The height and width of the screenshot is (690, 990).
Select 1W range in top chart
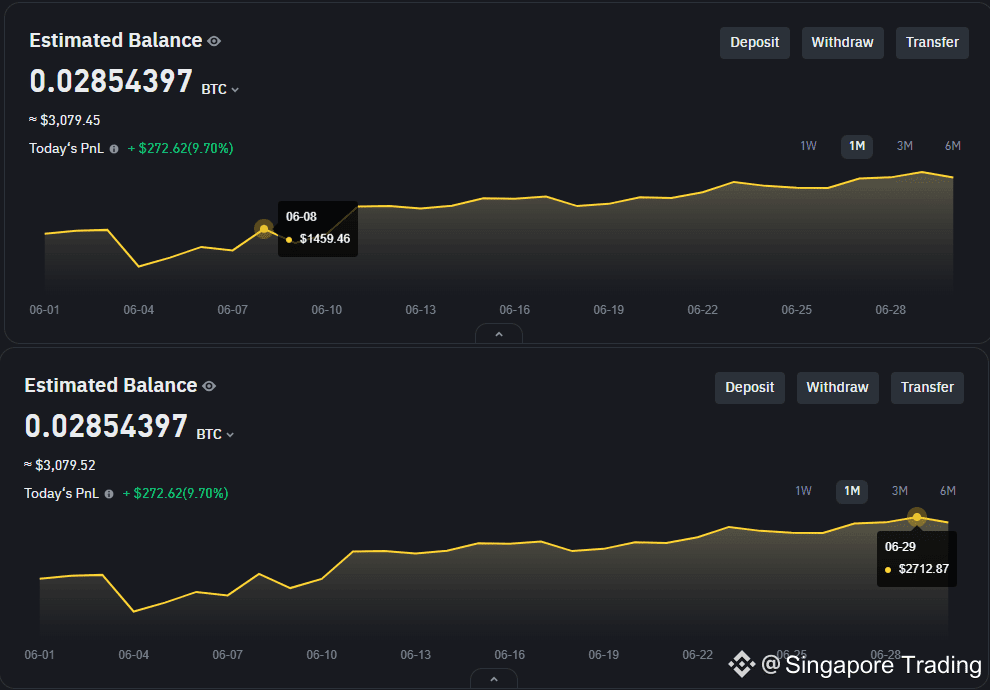[x=808, y=146]
